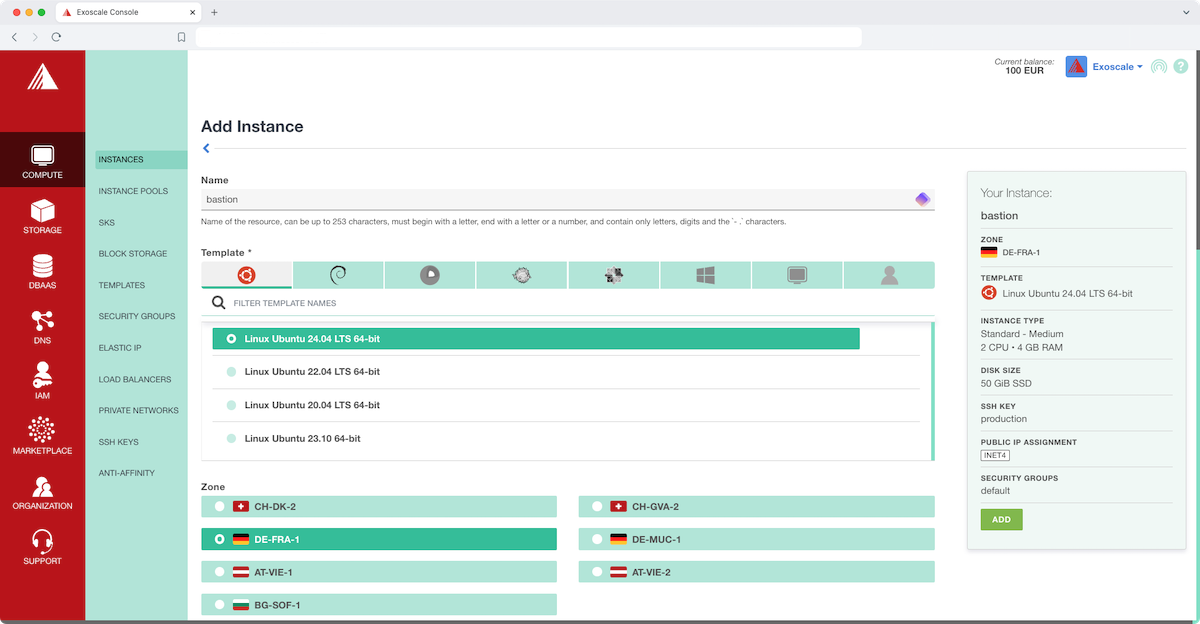Choose the CH-DK-2 zone
This screenshot has height=624, width=1200.
click(x=379, y=507)
